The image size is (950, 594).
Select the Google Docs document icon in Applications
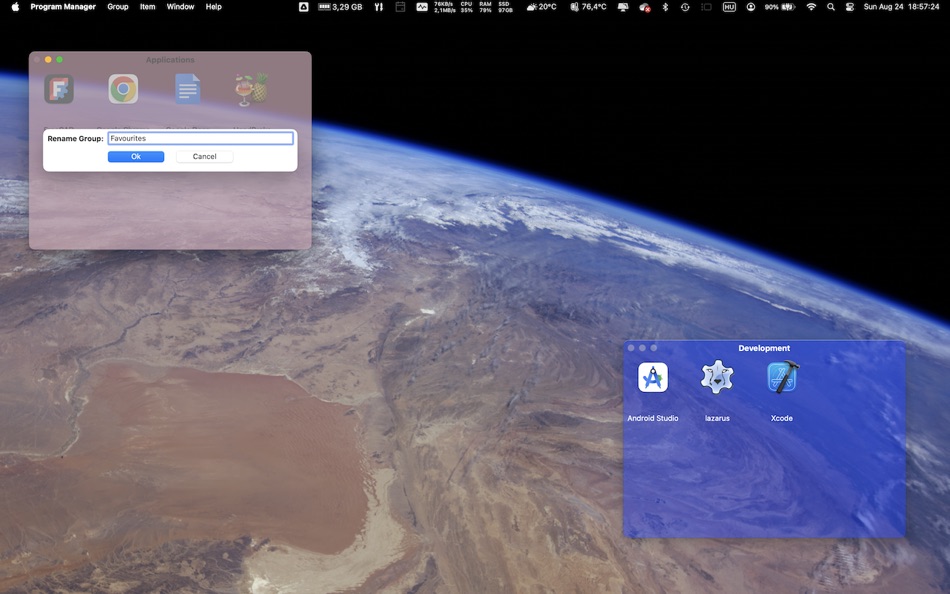[x=188, y=89]
